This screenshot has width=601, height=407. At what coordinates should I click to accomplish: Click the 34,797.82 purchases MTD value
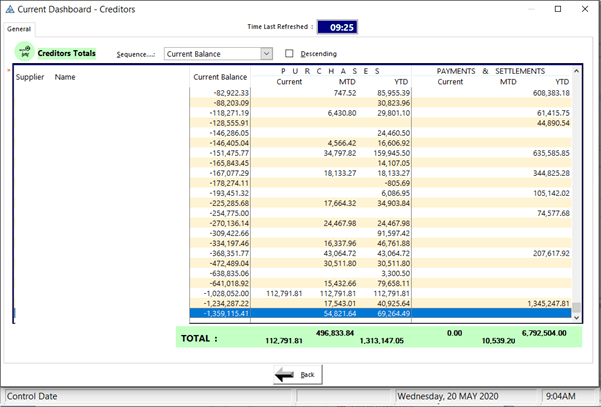click(340, 153)
